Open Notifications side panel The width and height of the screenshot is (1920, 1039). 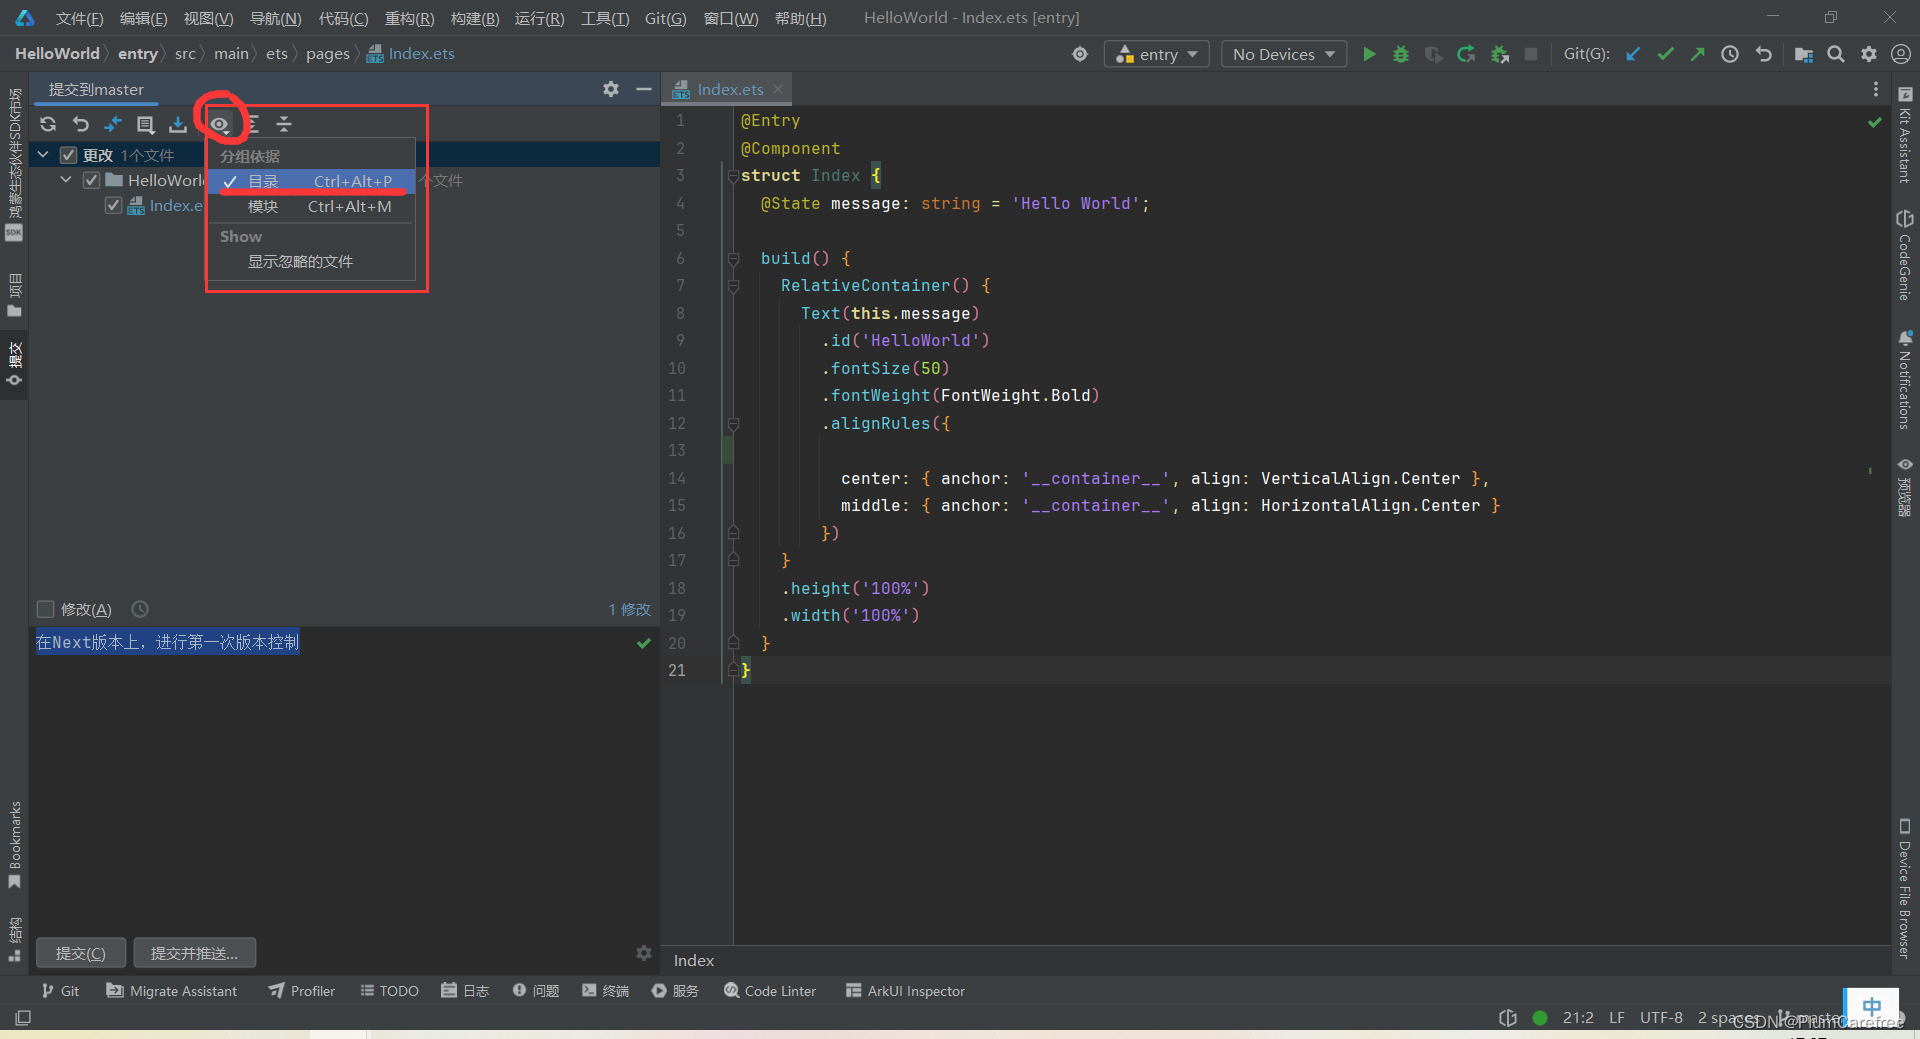click(1905, 380)
